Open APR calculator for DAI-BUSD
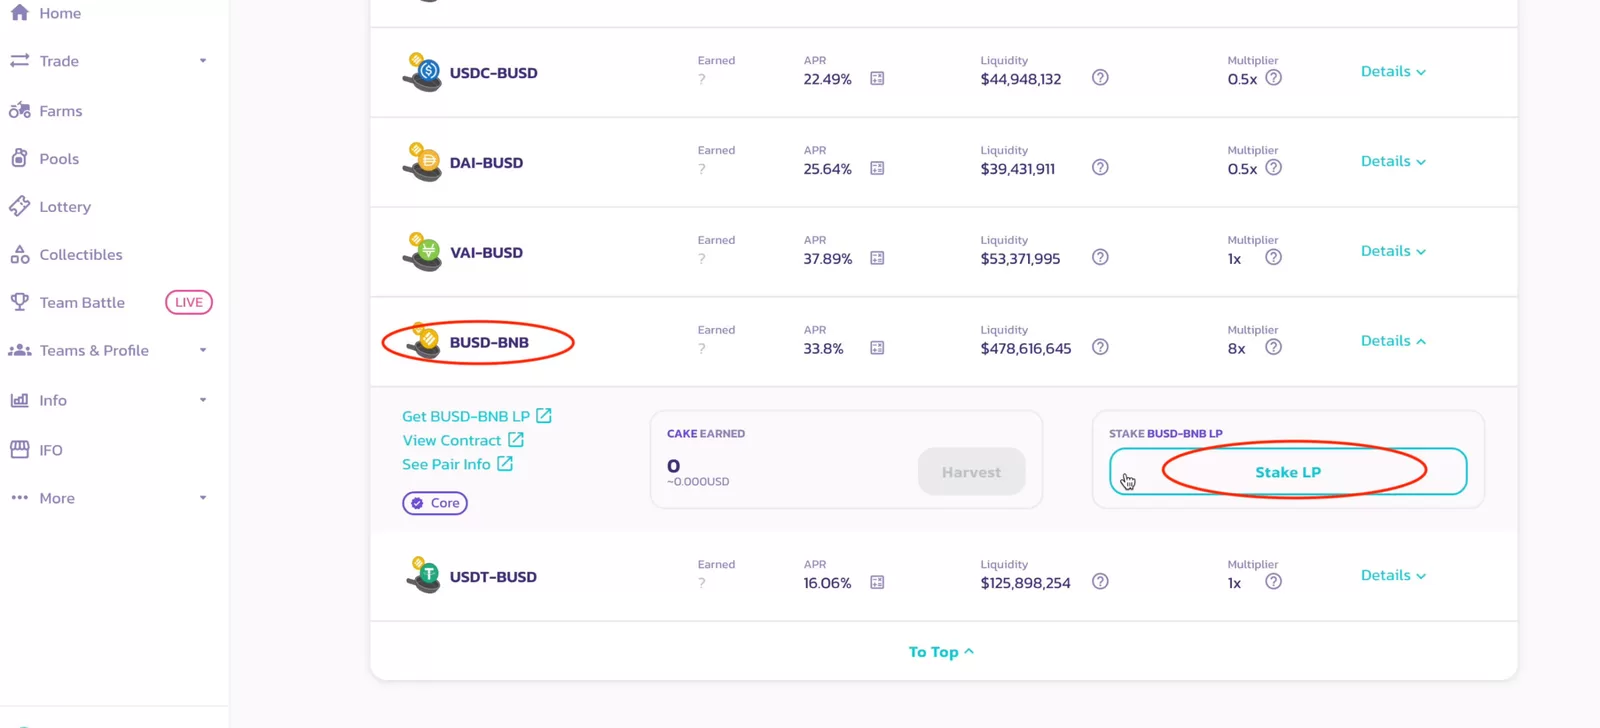 [x=877, y=168]
